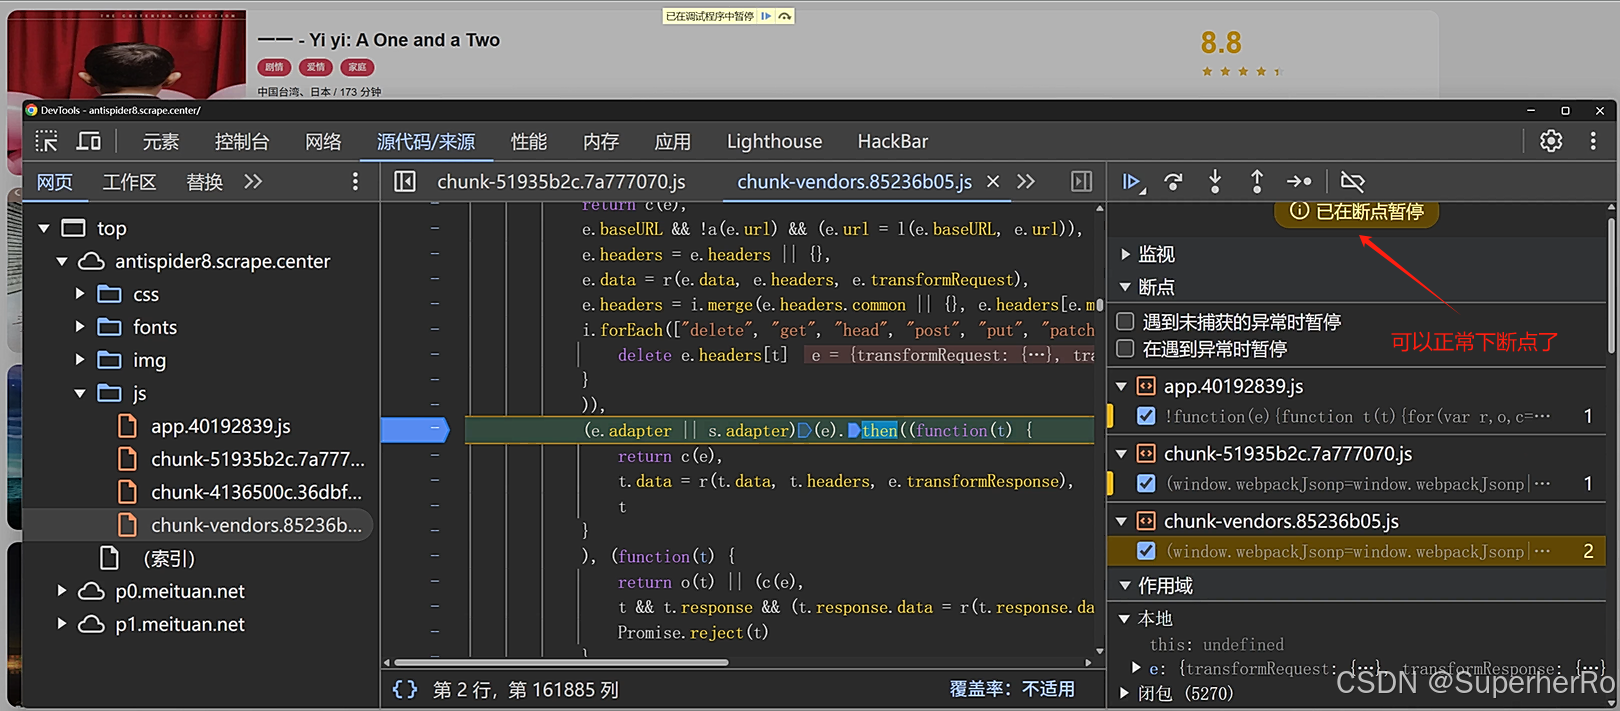
Task: Click the 8.8 movie rating score
Action: (1221, 43)
